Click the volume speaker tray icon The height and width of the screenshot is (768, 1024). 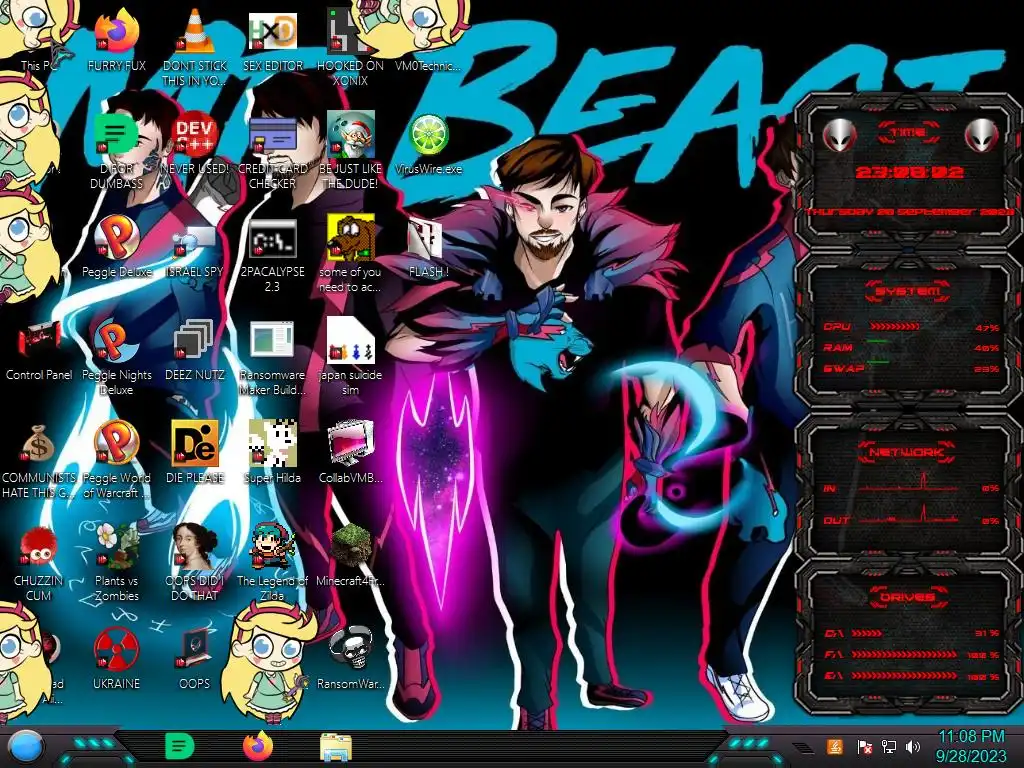pyautogui.click(x=913, y=746)
